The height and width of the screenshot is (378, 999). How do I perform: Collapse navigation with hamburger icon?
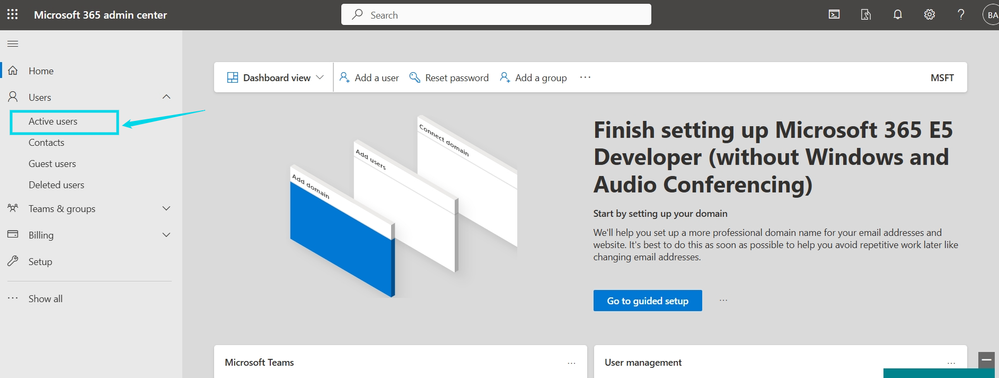pos(12,44)
